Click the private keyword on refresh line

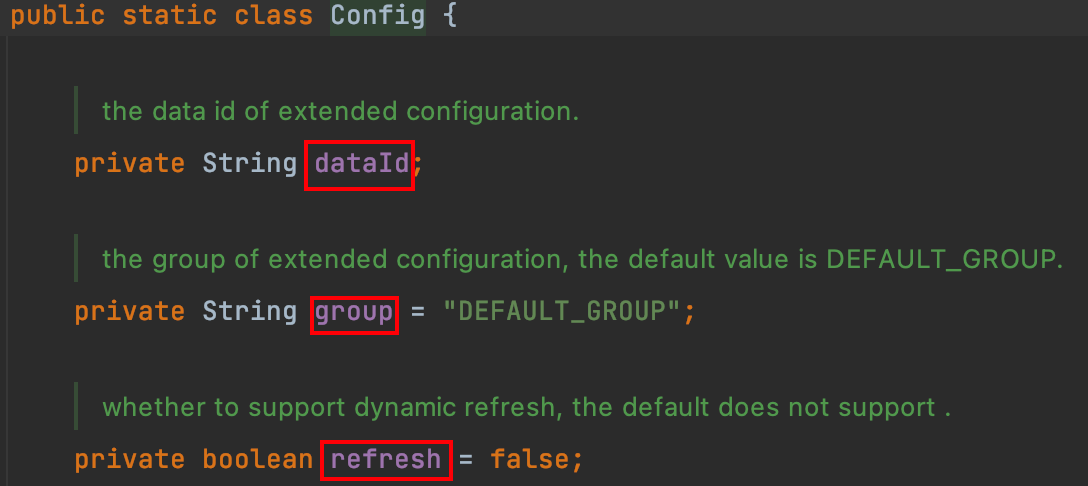[129, 459]
